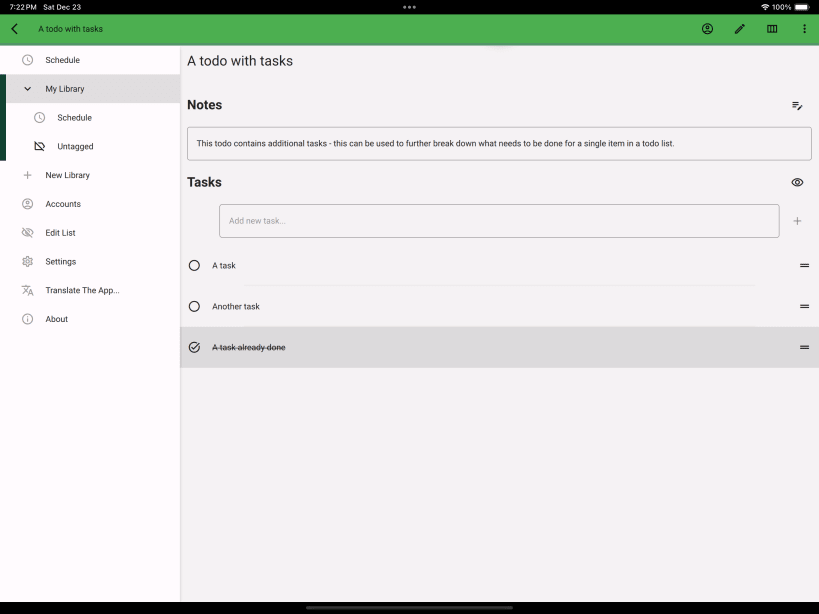This screenshot has width=819, height=614.
Task: Toggle the column layout icon in toolbar
Action: tap(772, 29)
